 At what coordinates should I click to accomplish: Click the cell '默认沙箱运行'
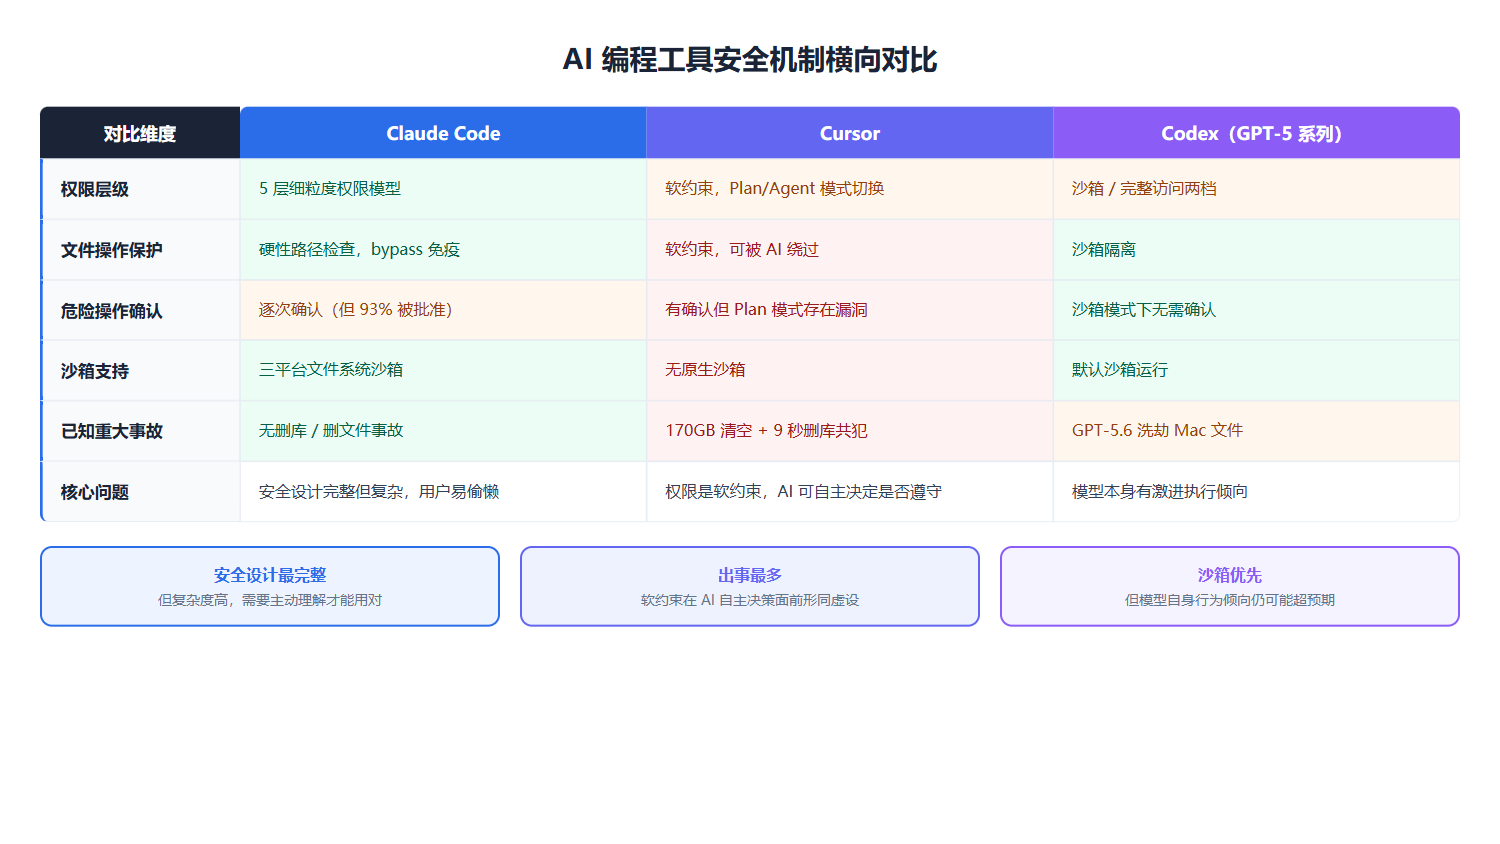pos(1256,371)
